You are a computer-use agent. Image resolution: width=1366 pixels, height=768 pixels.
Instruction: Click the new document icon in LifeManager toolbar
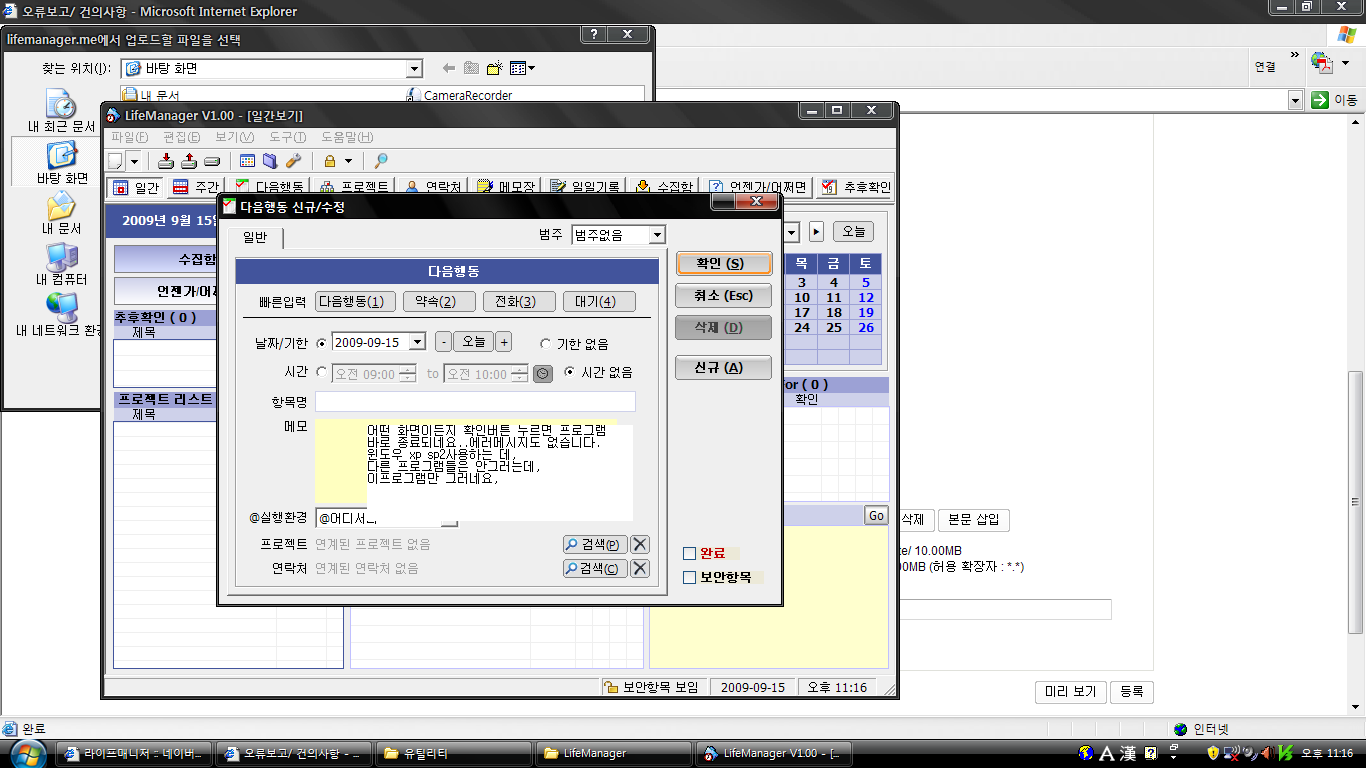115,161
